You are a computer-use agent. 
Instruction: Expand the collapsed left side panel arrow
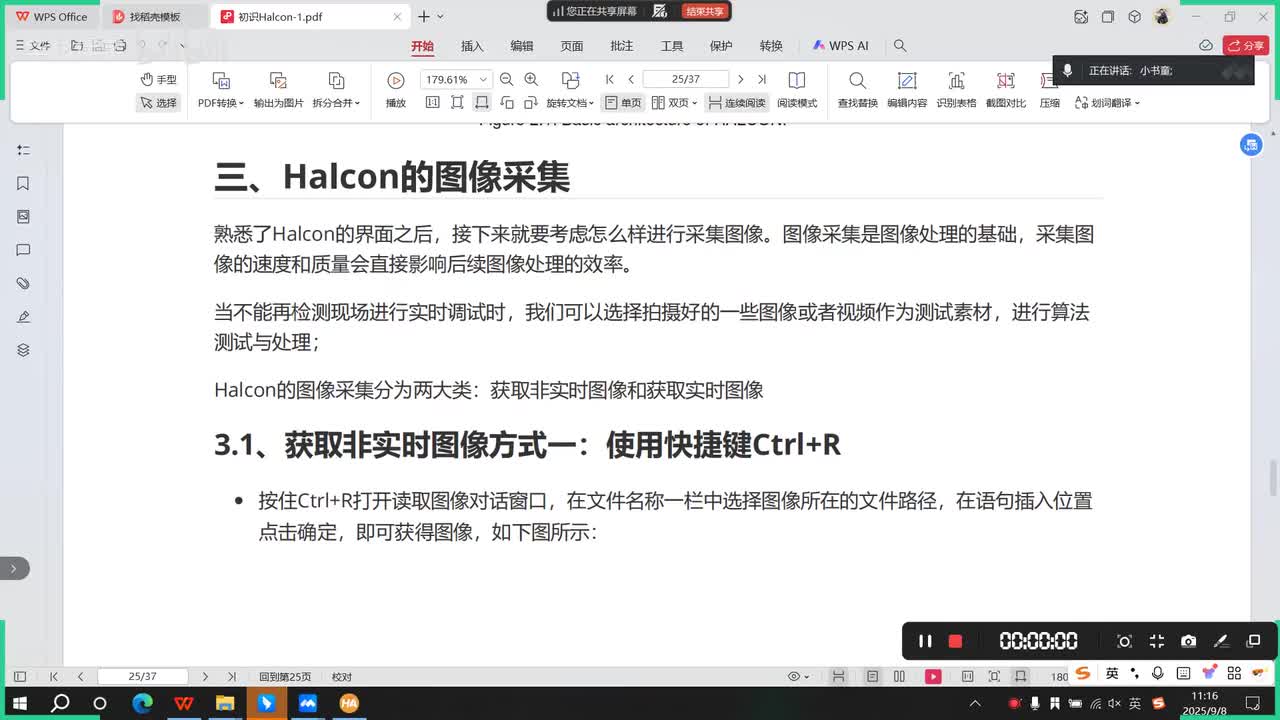[x=13, y=568]
